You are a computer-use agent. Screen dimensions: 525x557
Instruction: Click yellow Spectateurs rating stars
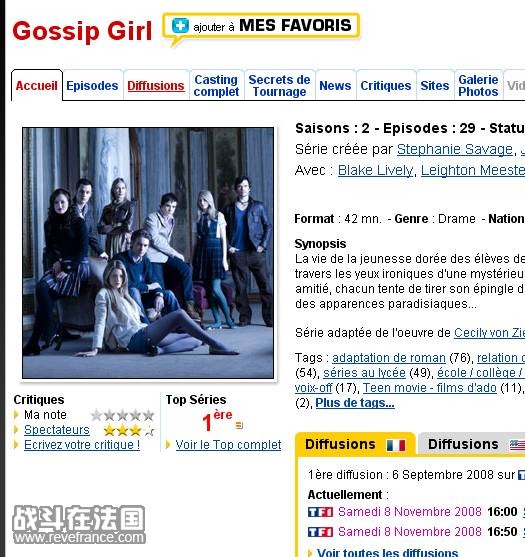129,431
